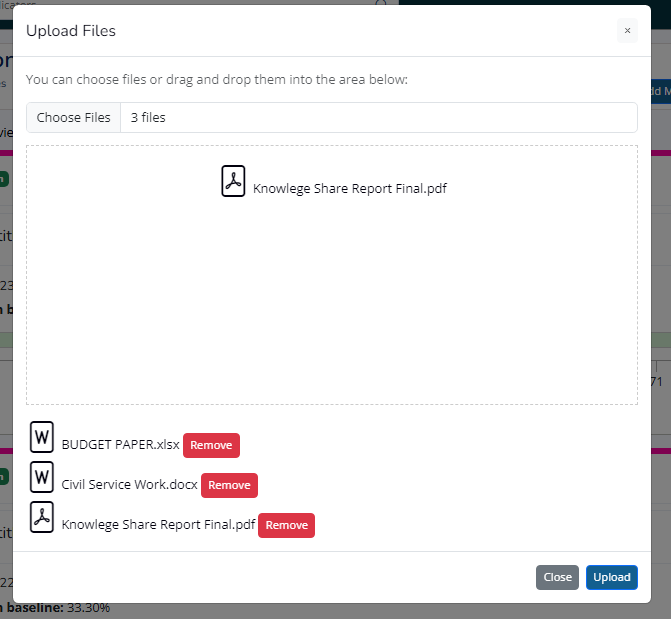Image resolution: width=671 pixels, height=619 pixels.
Task: Click the Word icon beside BUDGET PAPER.xlsx
Action: tap(42, 437)
